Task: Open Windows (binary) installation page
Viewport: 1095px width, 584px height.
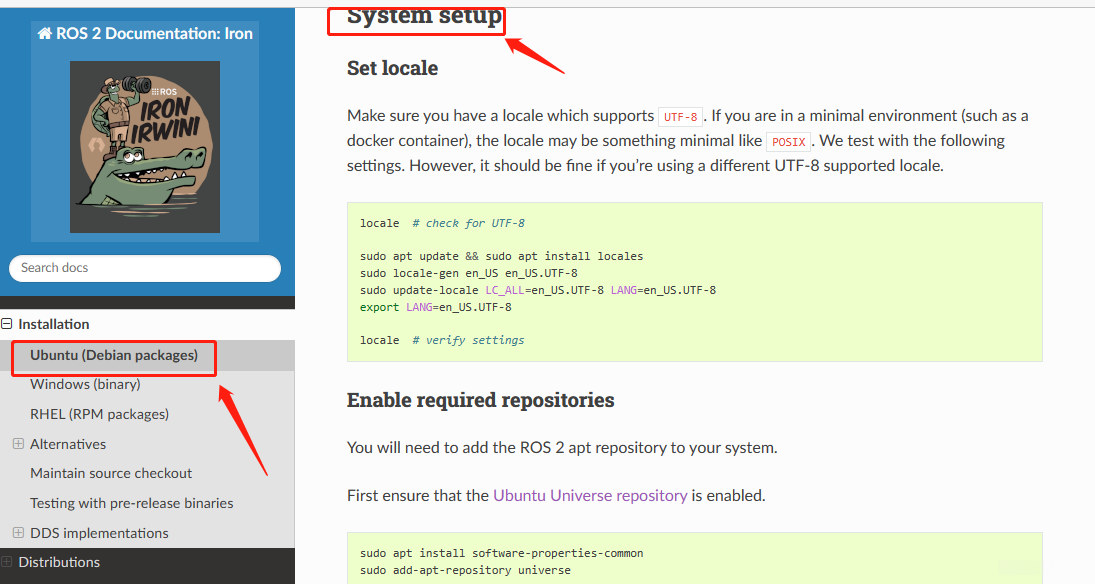Action: pyautogui.click(x=85, y=385)
